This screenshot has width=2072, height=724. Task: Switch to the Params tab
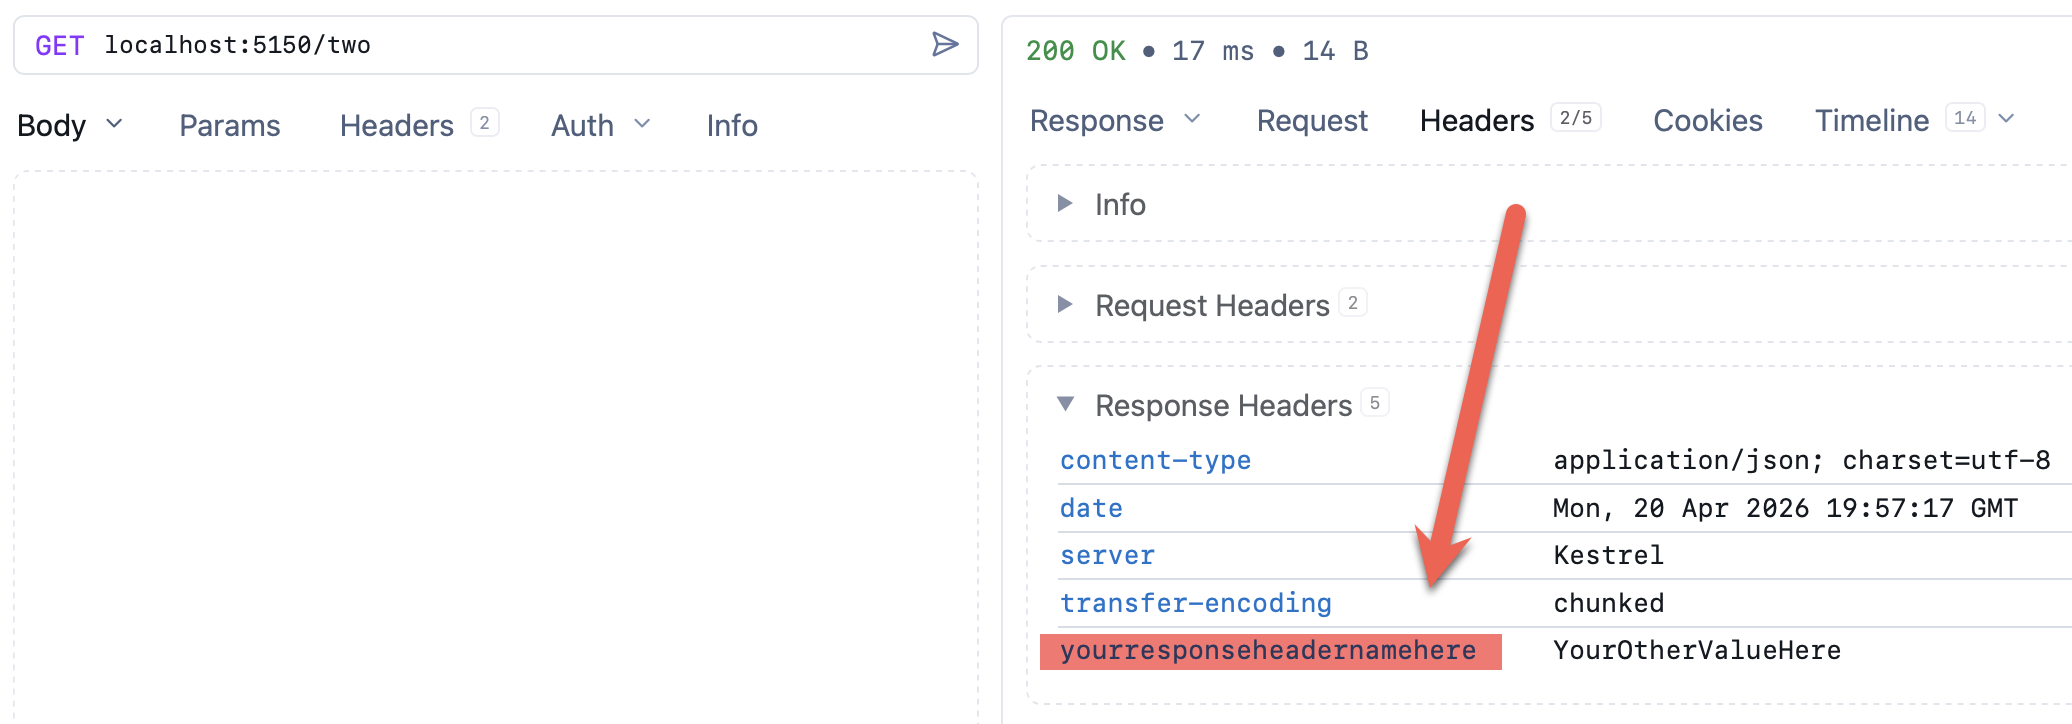229,126
